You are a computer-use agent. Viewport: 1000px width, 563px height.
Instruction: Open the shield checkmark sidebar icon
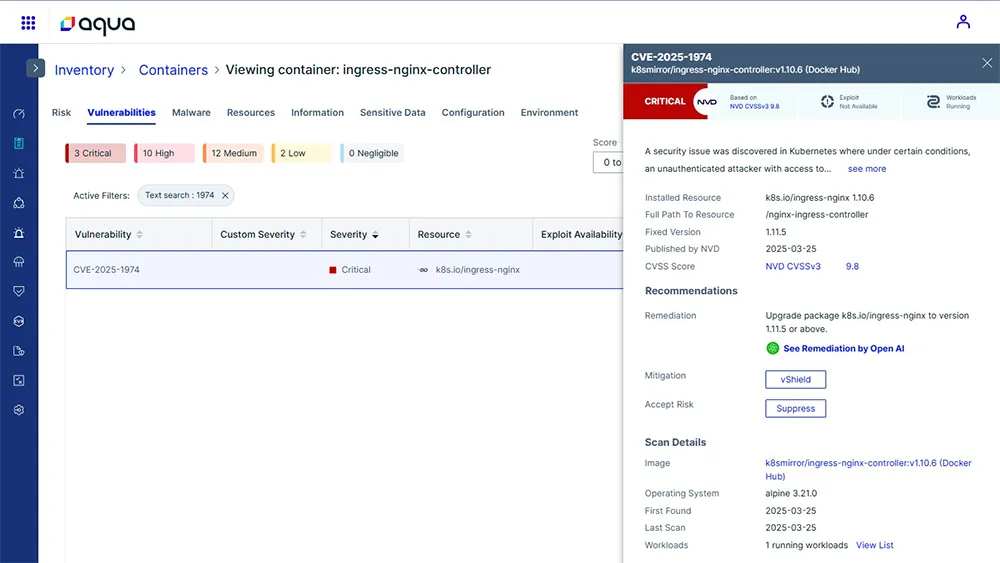pyautogui.click(x=19, y=291)
